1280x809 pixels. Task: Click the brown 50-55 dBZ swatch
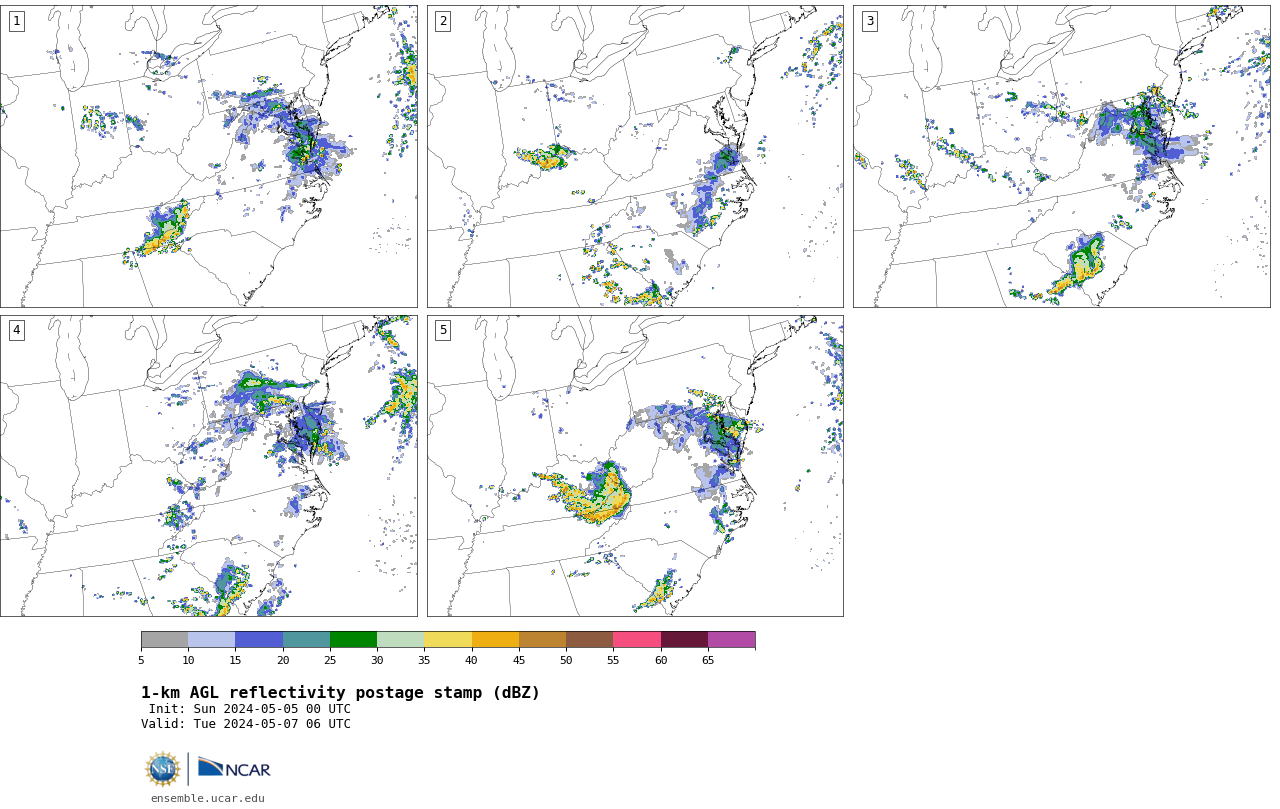(589, 640)
